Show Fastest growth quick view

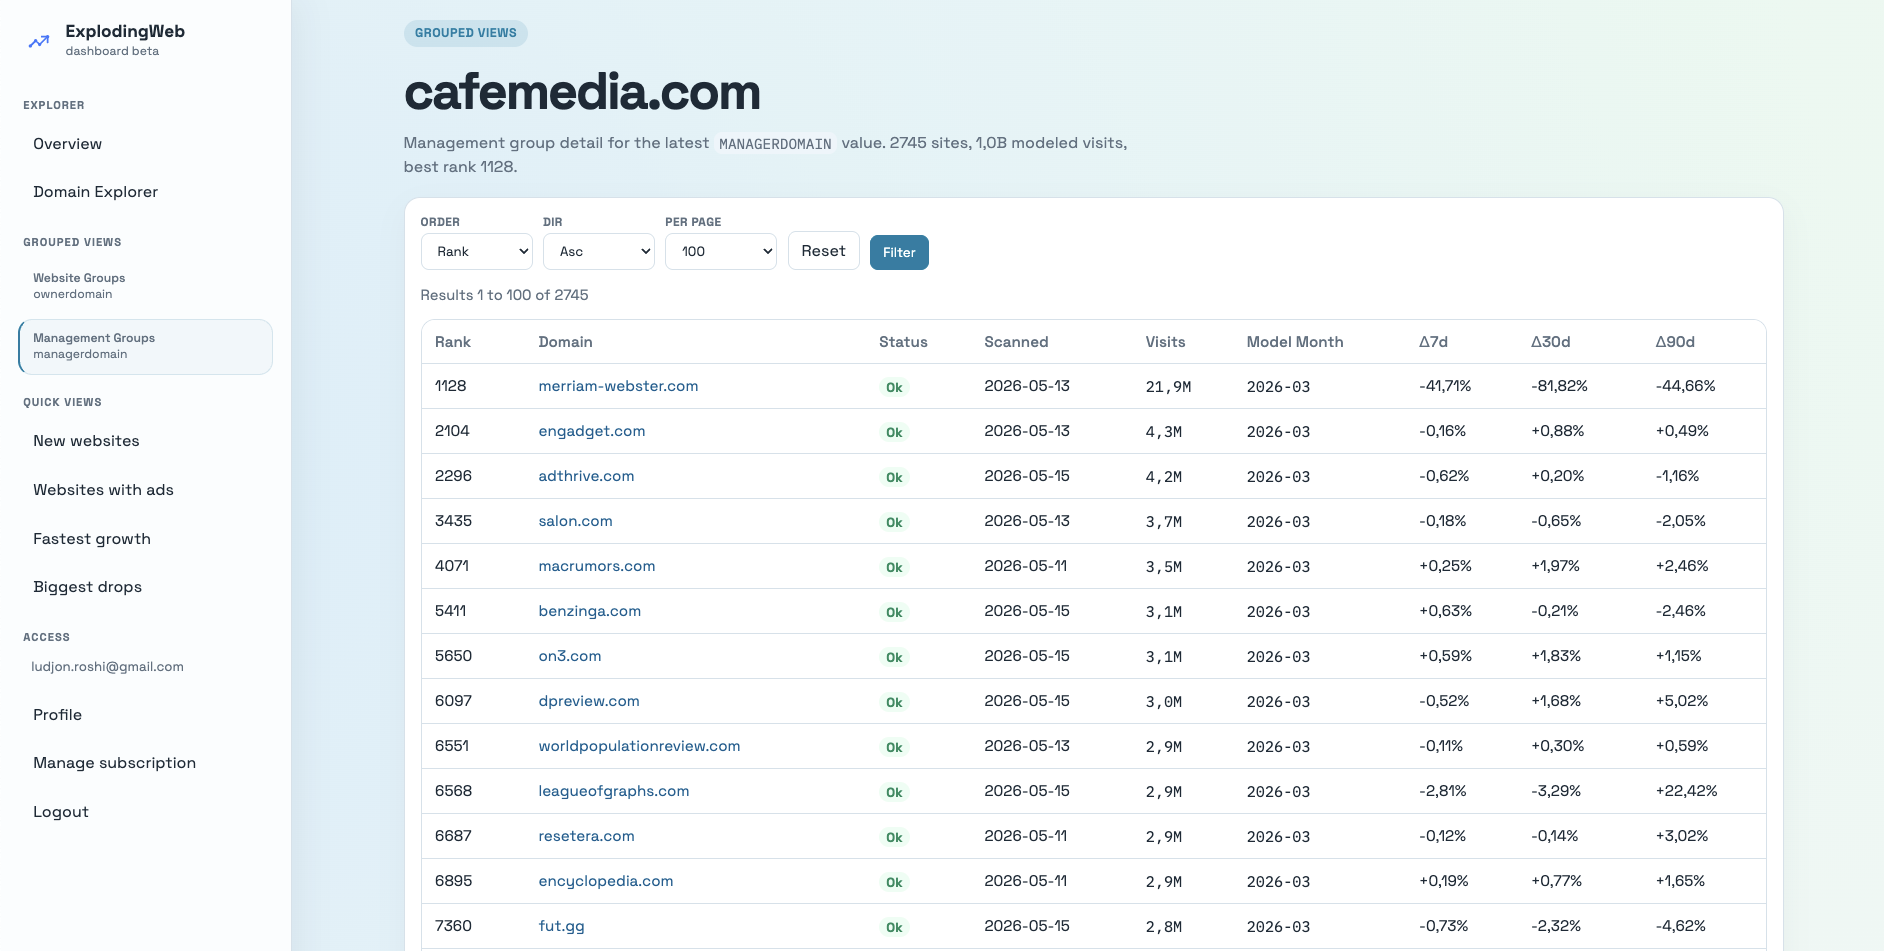[92, 539]
